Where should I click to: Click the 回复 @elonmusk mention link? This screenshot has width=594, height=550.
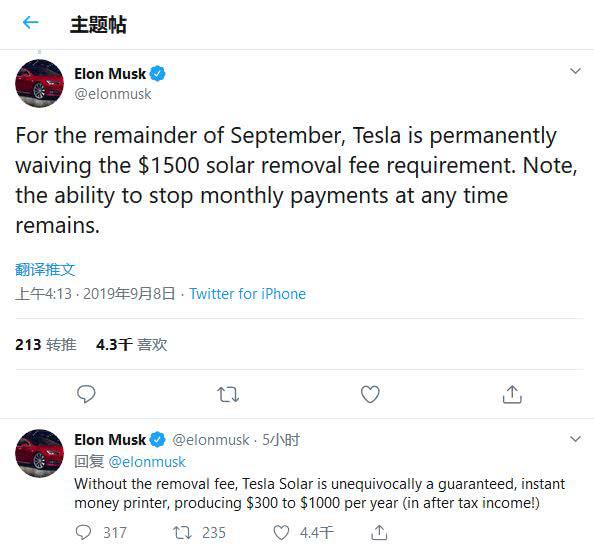(147, 462)
